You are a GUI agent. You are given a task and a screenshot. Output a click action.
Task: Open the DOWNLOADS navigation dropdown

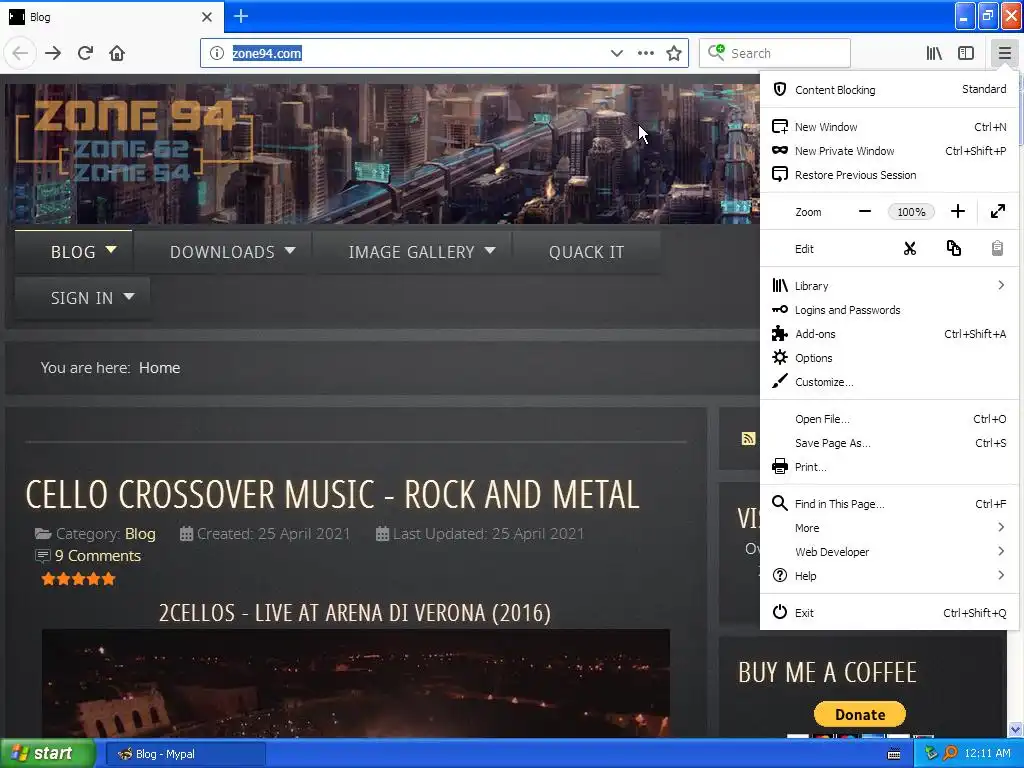tap(223, 251)
